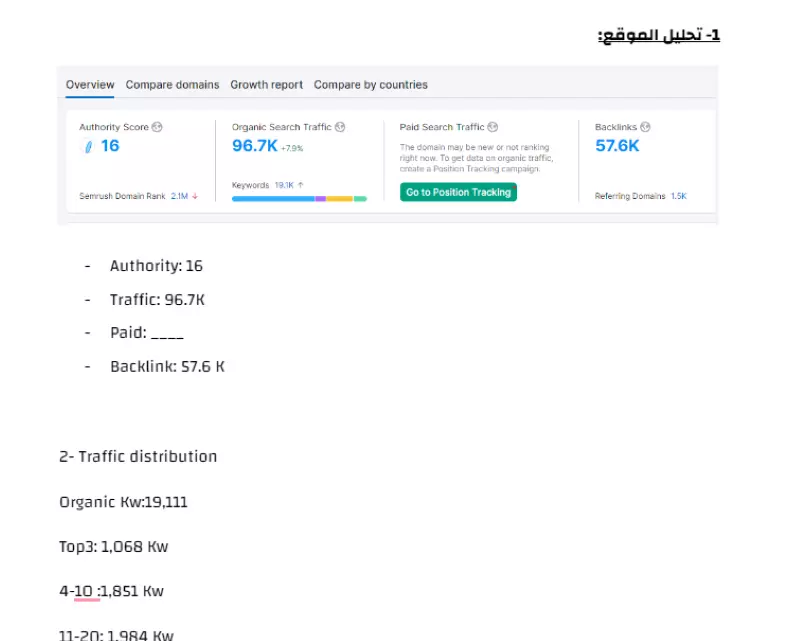Return to the Overview tab

click(88, 84)
